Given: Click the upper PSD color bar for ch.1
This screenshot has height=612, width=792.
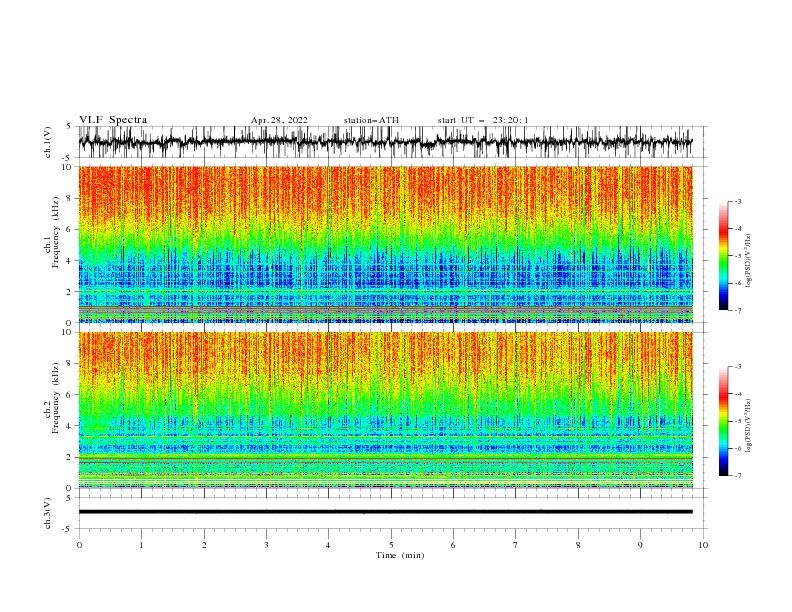Looking at the screenshot, I should [723, 256].
